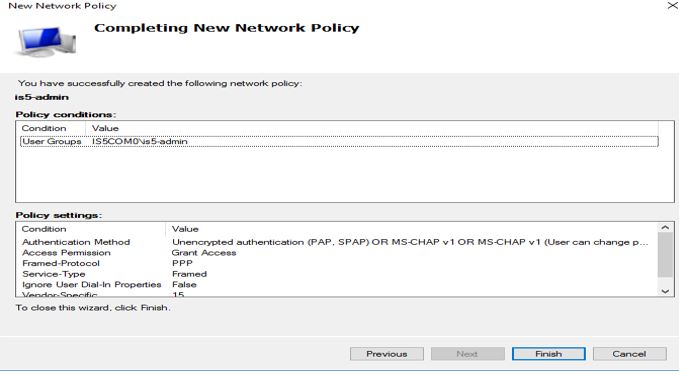Click scroll down arrow in Policy settings
This screenshot has width=679, height=374.
[665, 291]
